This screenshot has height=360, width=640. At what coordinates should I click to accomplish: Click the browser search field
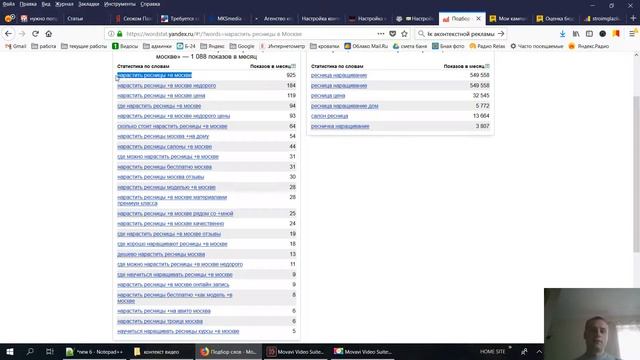click(460, 34)
